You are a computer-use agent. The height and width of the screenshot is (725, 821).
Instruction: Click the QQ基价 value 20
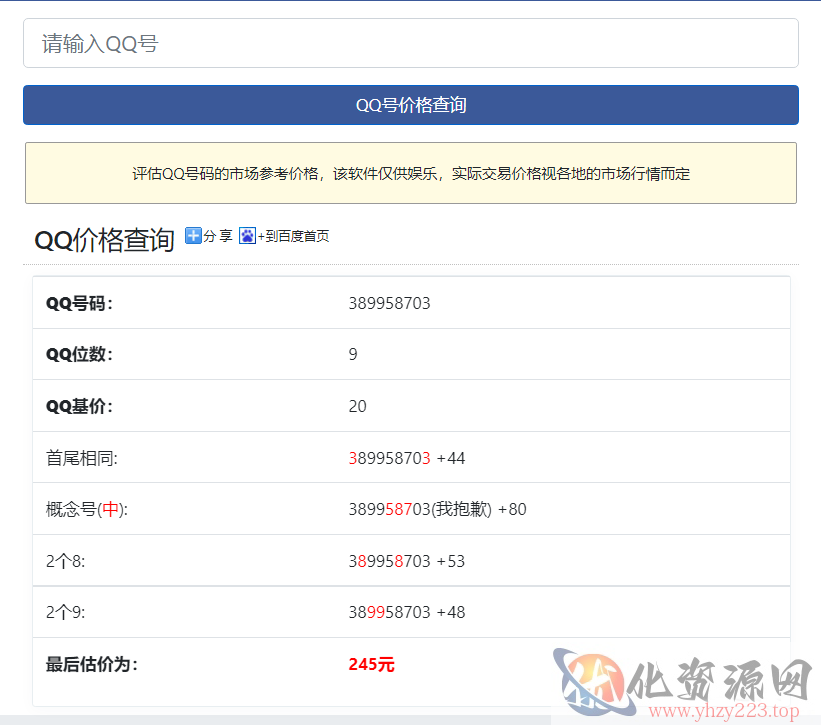pos(358,406)
